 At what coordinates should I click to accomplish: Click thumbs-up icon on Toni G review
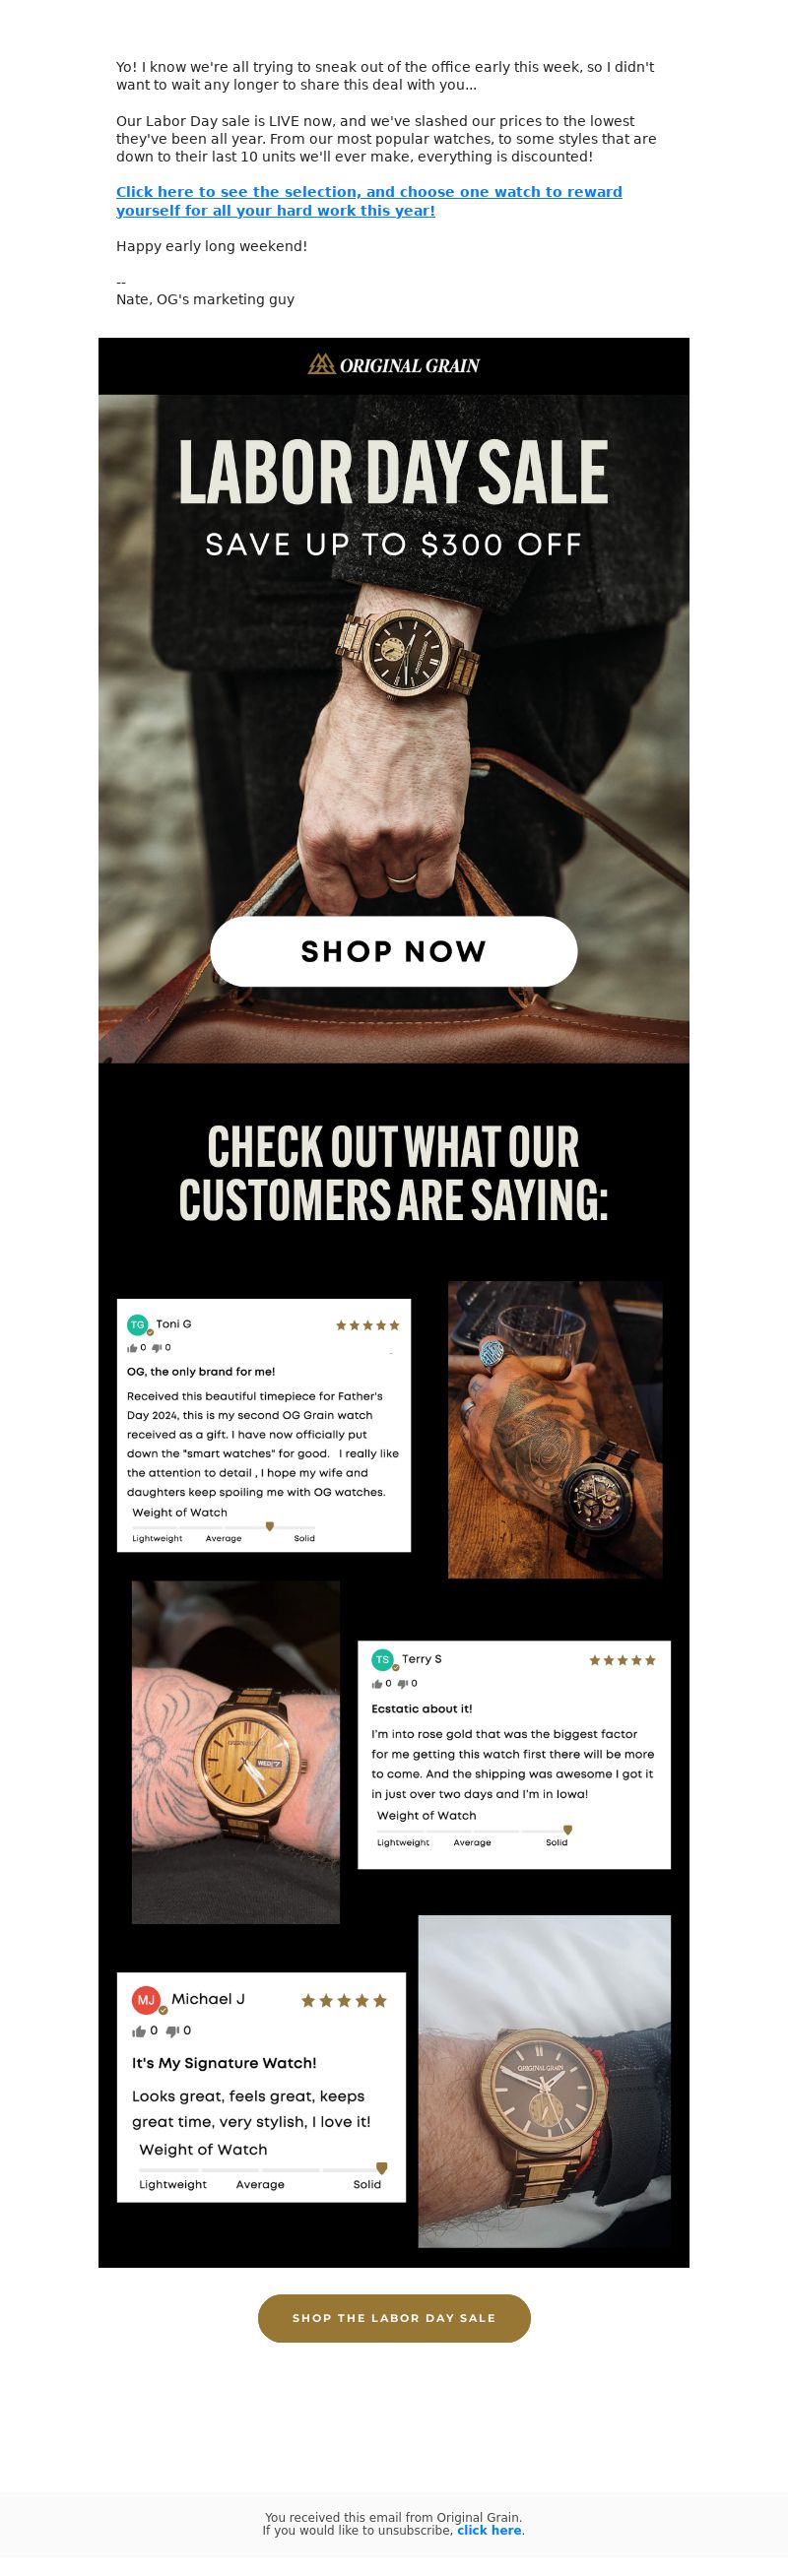click(x=132, y=1348)
